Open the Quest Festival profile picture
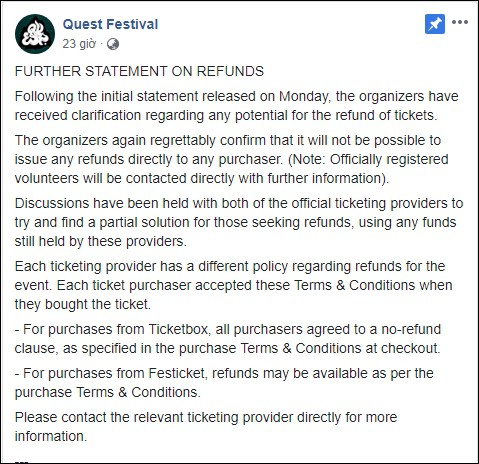The height and width of the screenshot is (464, 479). coord(35,34)
